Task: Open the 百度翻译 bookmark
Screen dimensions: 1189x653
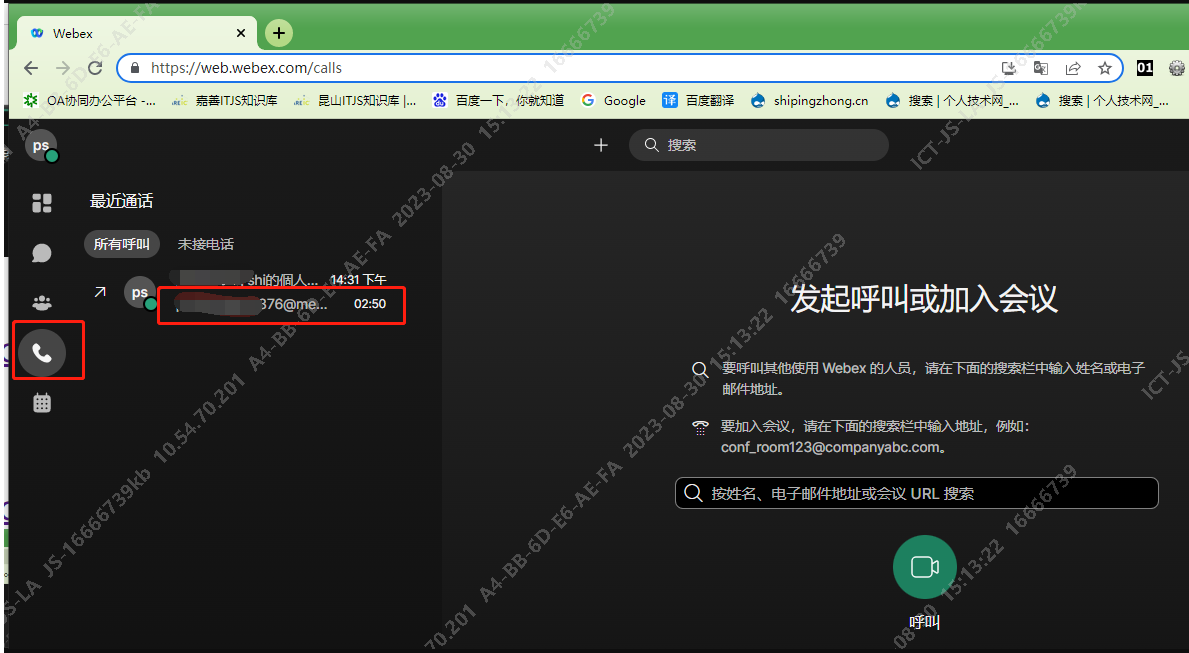Action: pyautogui.click(x=698, y=100)
